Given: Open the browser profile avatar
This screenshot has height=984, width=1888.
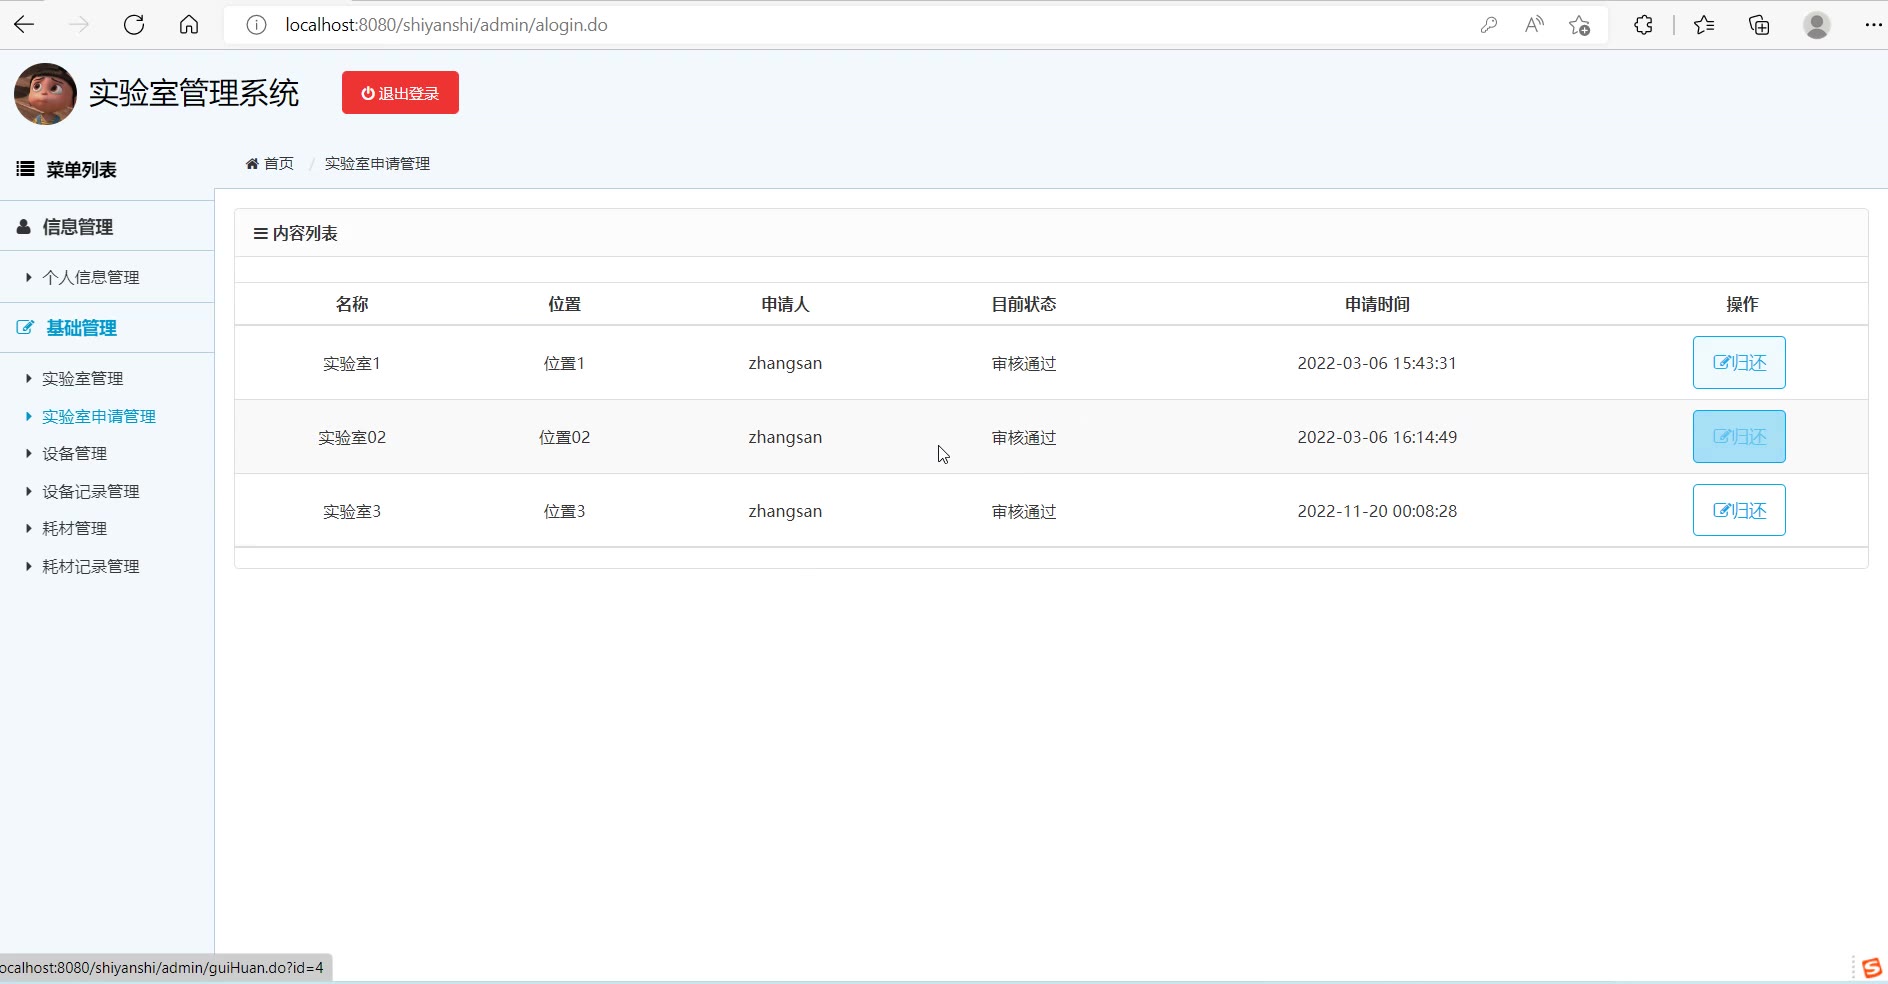Looking at the screenshot, I should click(1817, 25).
